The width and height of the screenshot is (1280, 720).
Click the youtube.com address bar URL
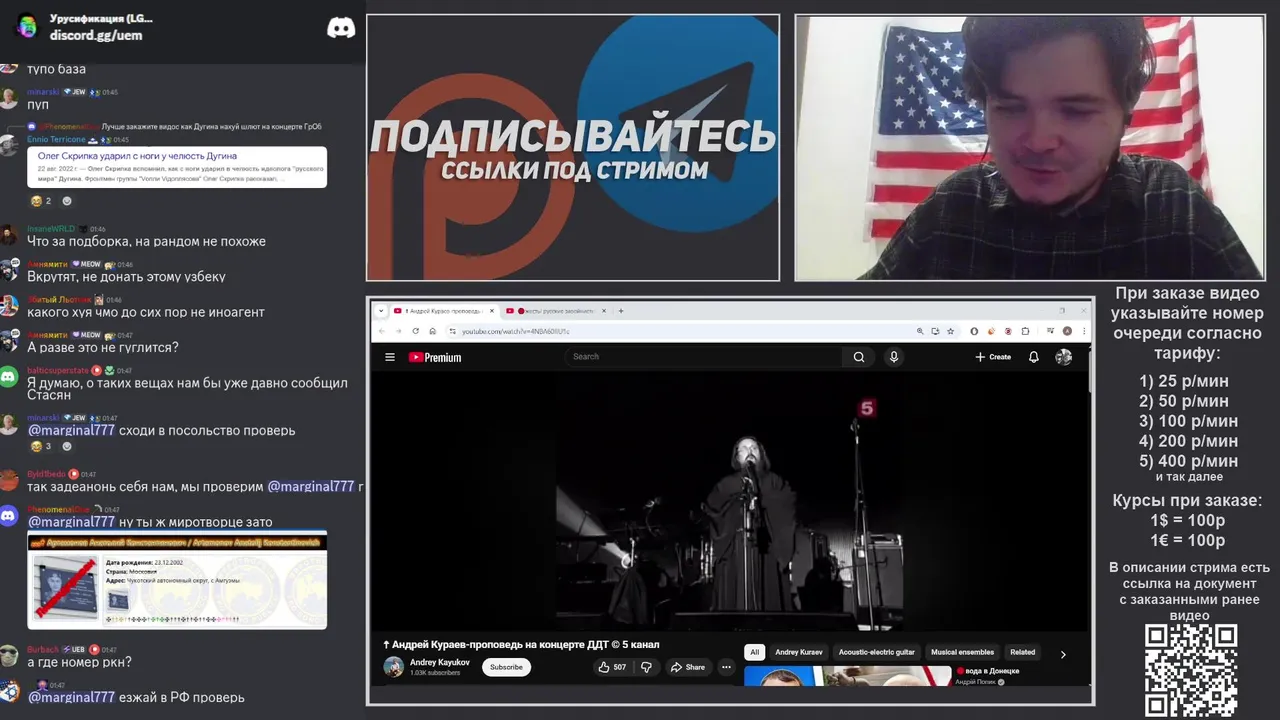click(515, 331)
